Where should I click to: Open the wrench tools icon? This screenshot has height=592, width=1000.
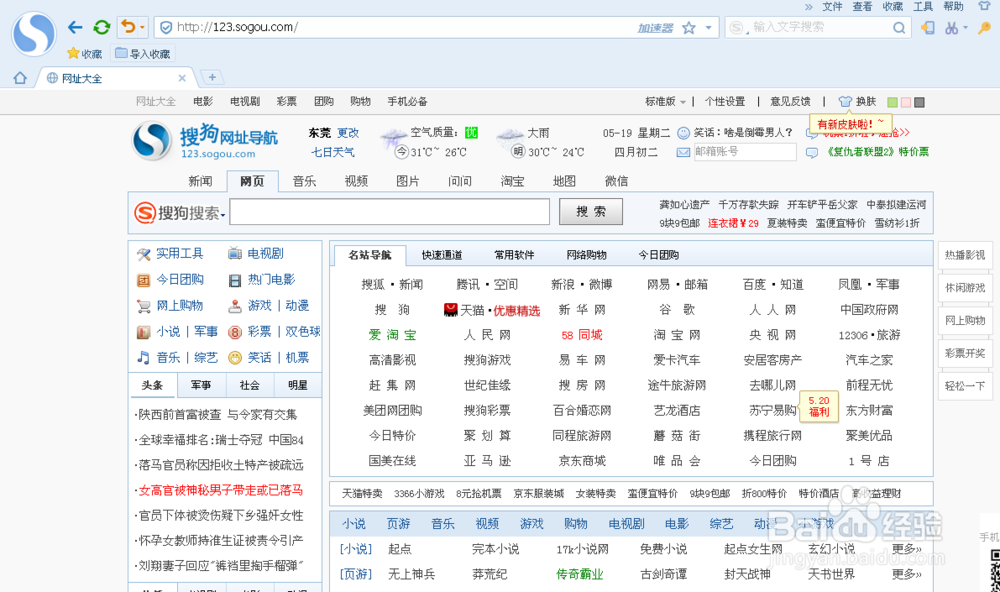[985, 29]
